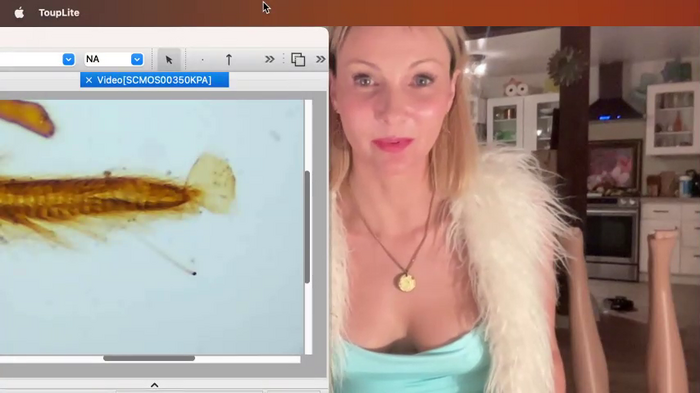Image resolution: width=700 pixels, height=393 pixels.
Task: Expand overflow chevron after windows icon
Action: (321, 59)
